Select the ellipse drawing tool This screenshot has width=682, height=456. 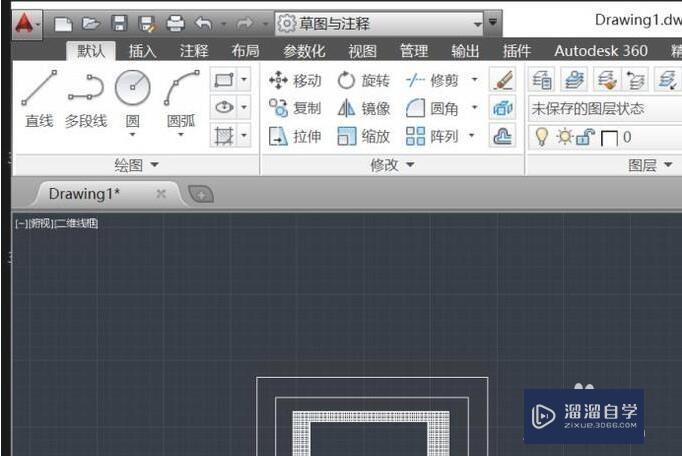(x=224, y=107)
